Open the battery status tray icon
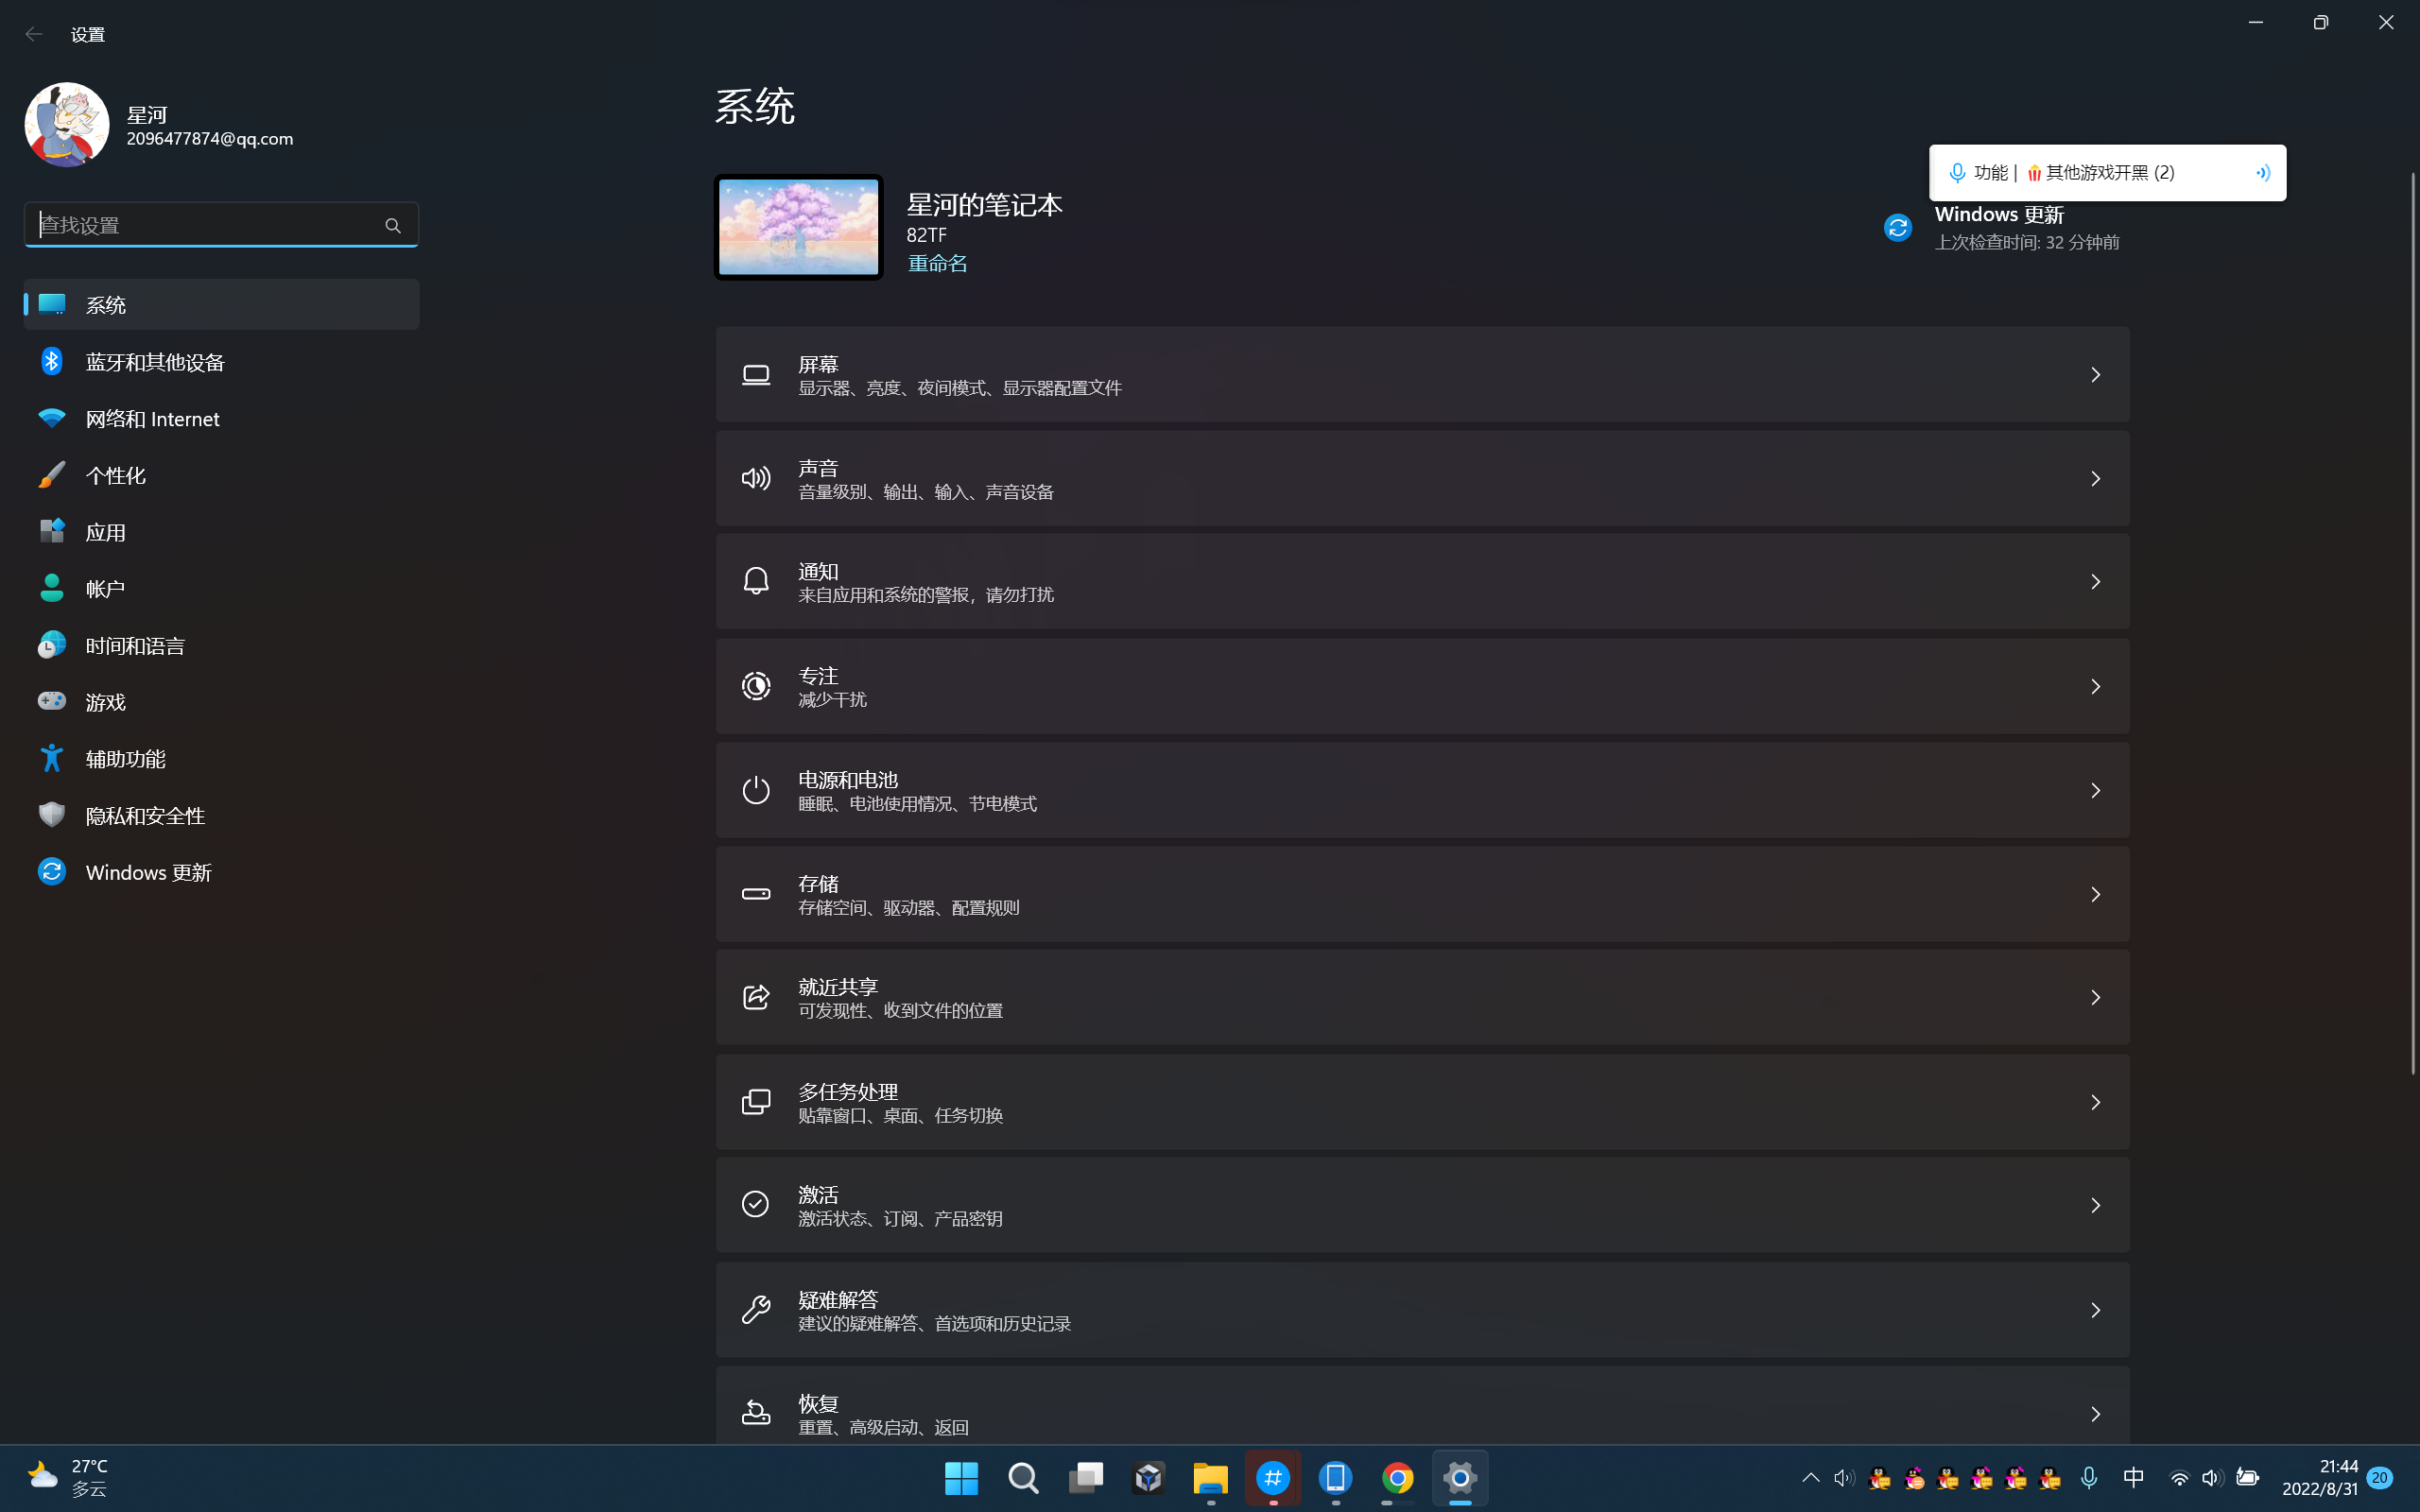The height and width of the screenshot is (1512, 2420). point(2248,1477)
